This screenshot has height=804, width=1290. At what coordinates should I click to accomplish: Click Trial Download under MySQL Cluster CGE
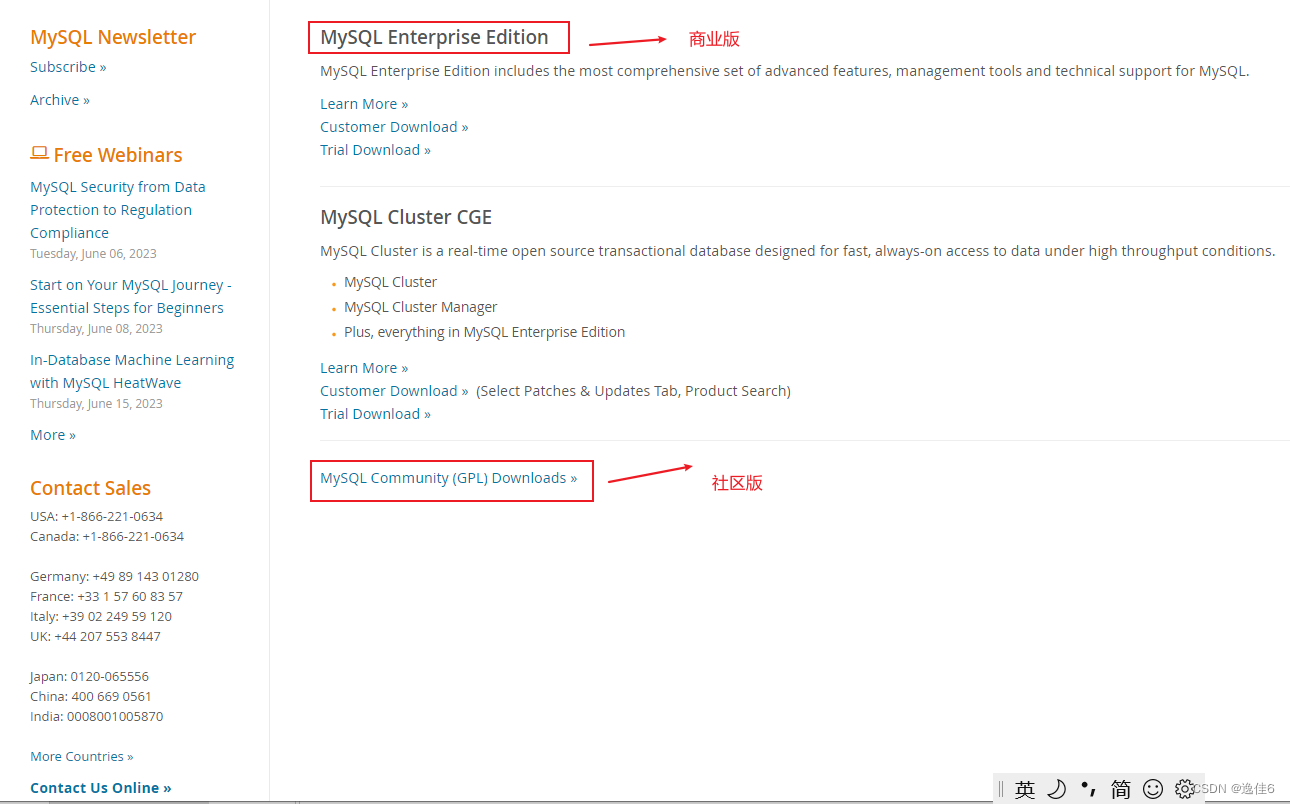point(375,414)
